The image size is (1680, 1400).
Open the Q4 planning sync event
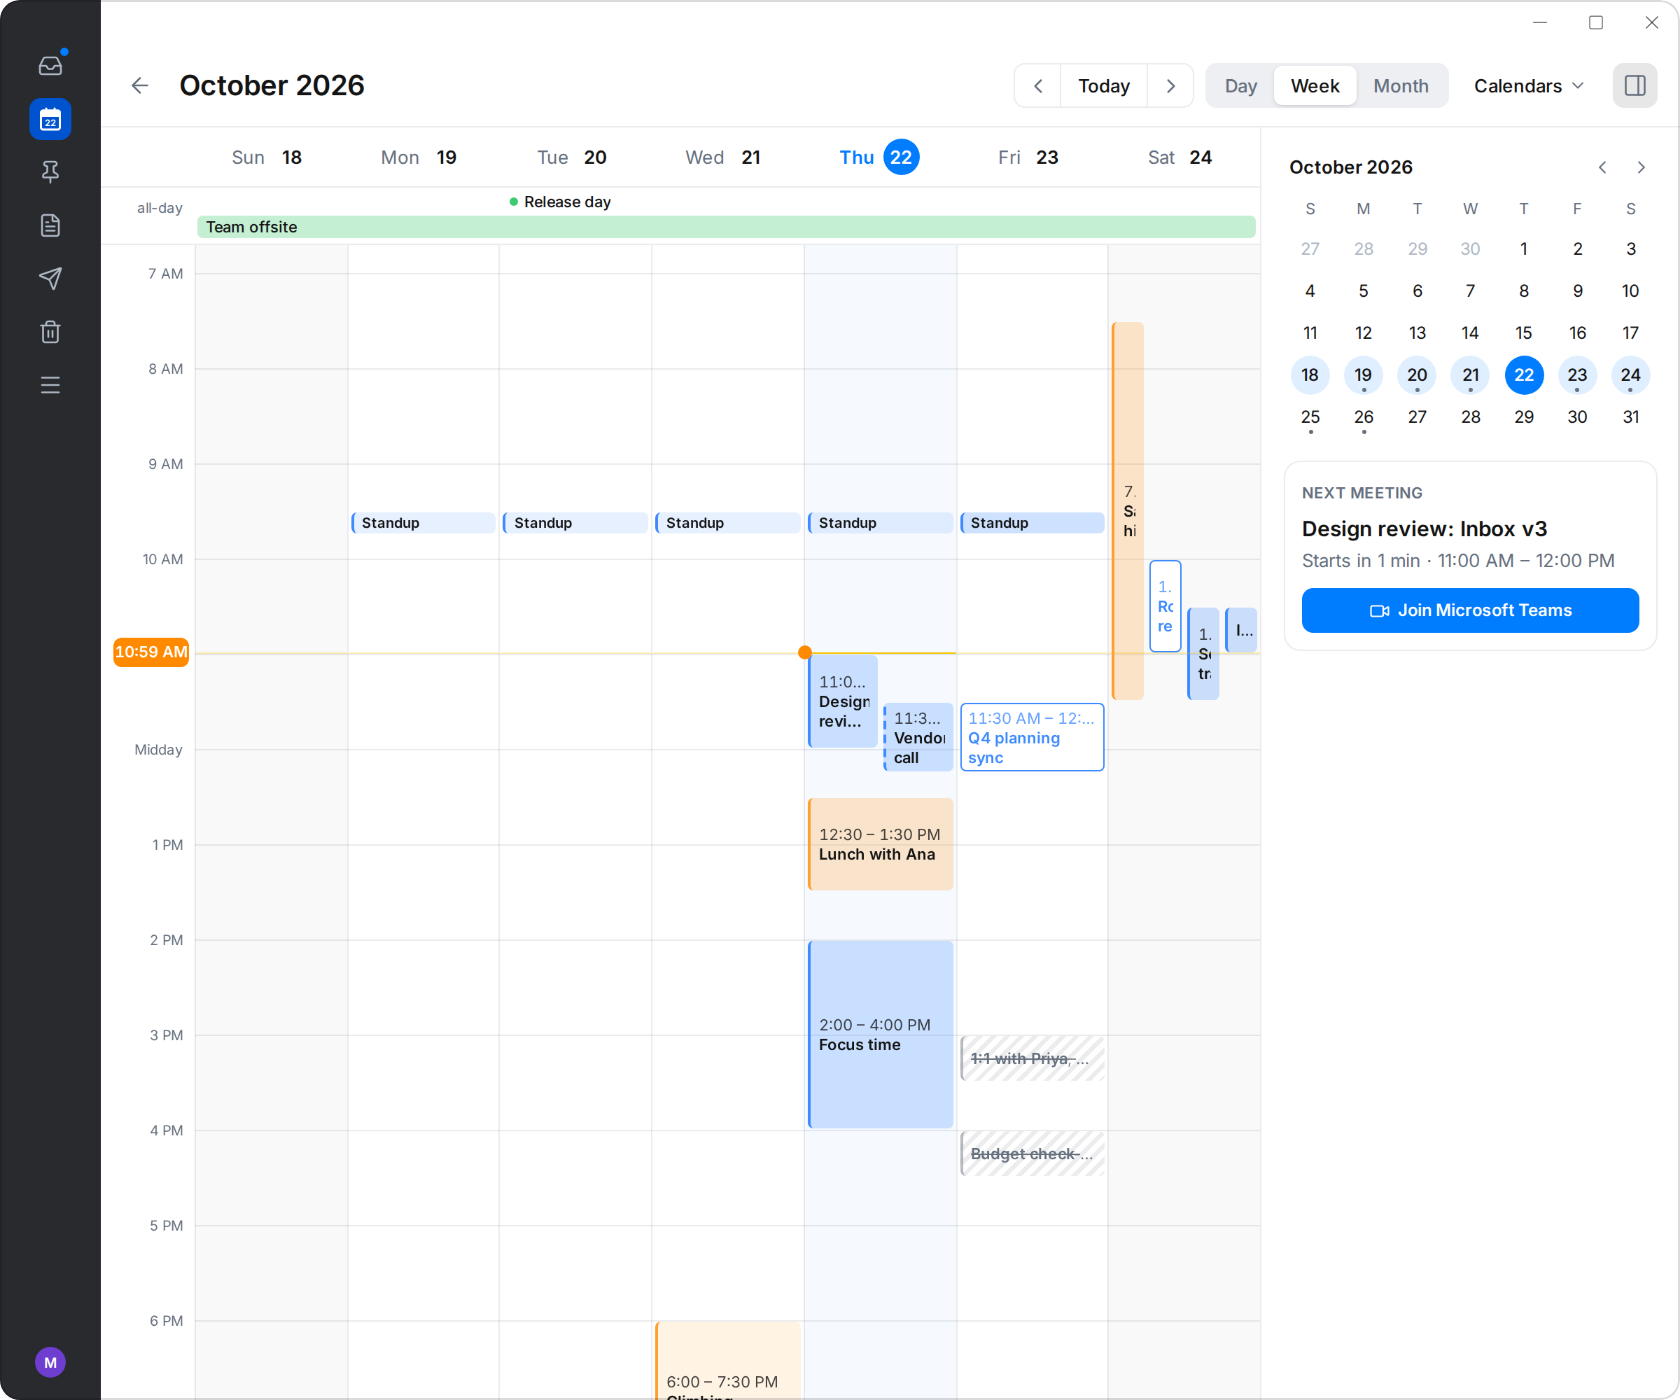tap(1032, 737)
